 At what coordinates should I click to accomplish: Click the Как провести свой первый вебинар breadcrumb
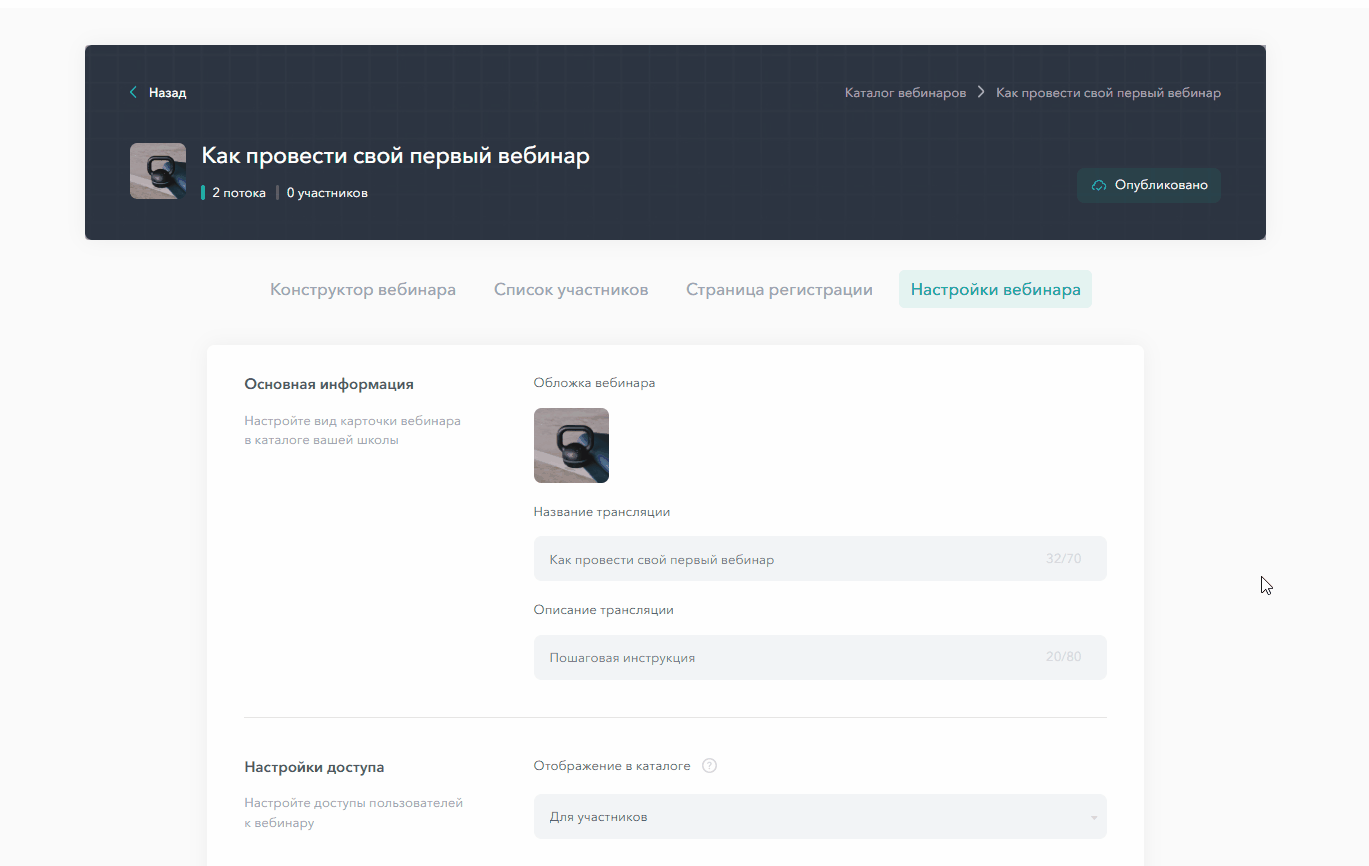pos(1108,93)
